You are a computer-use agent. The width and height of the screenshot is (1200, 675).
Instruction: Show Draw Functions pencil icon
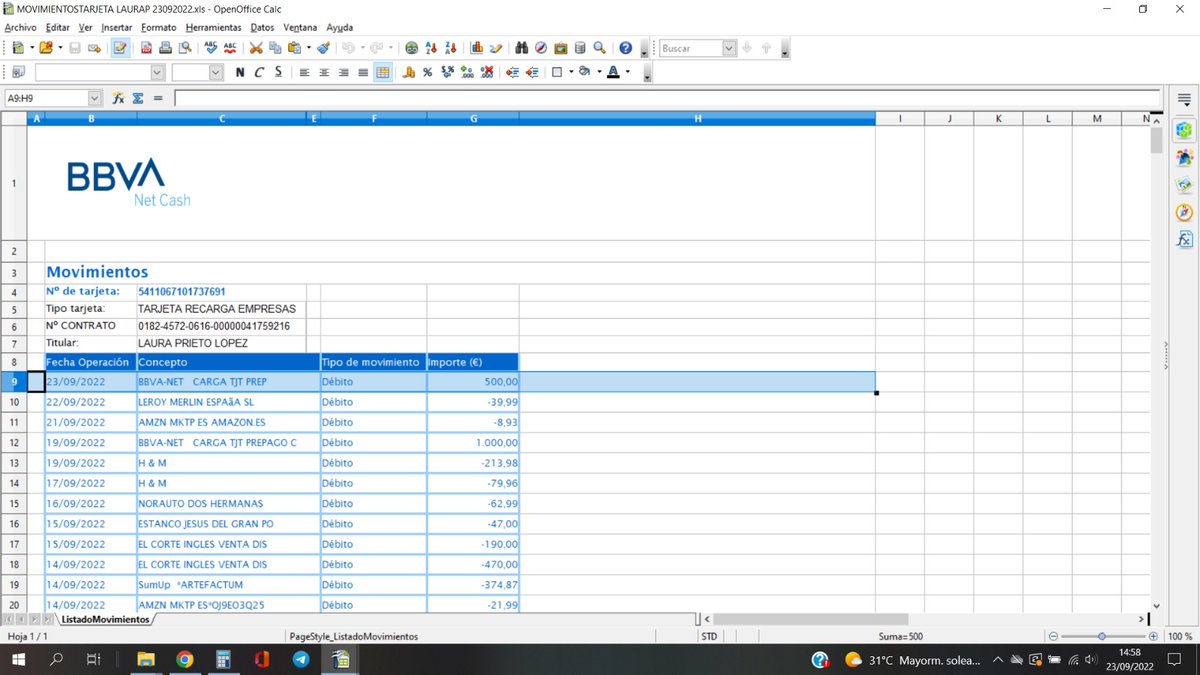coord(496,48)
